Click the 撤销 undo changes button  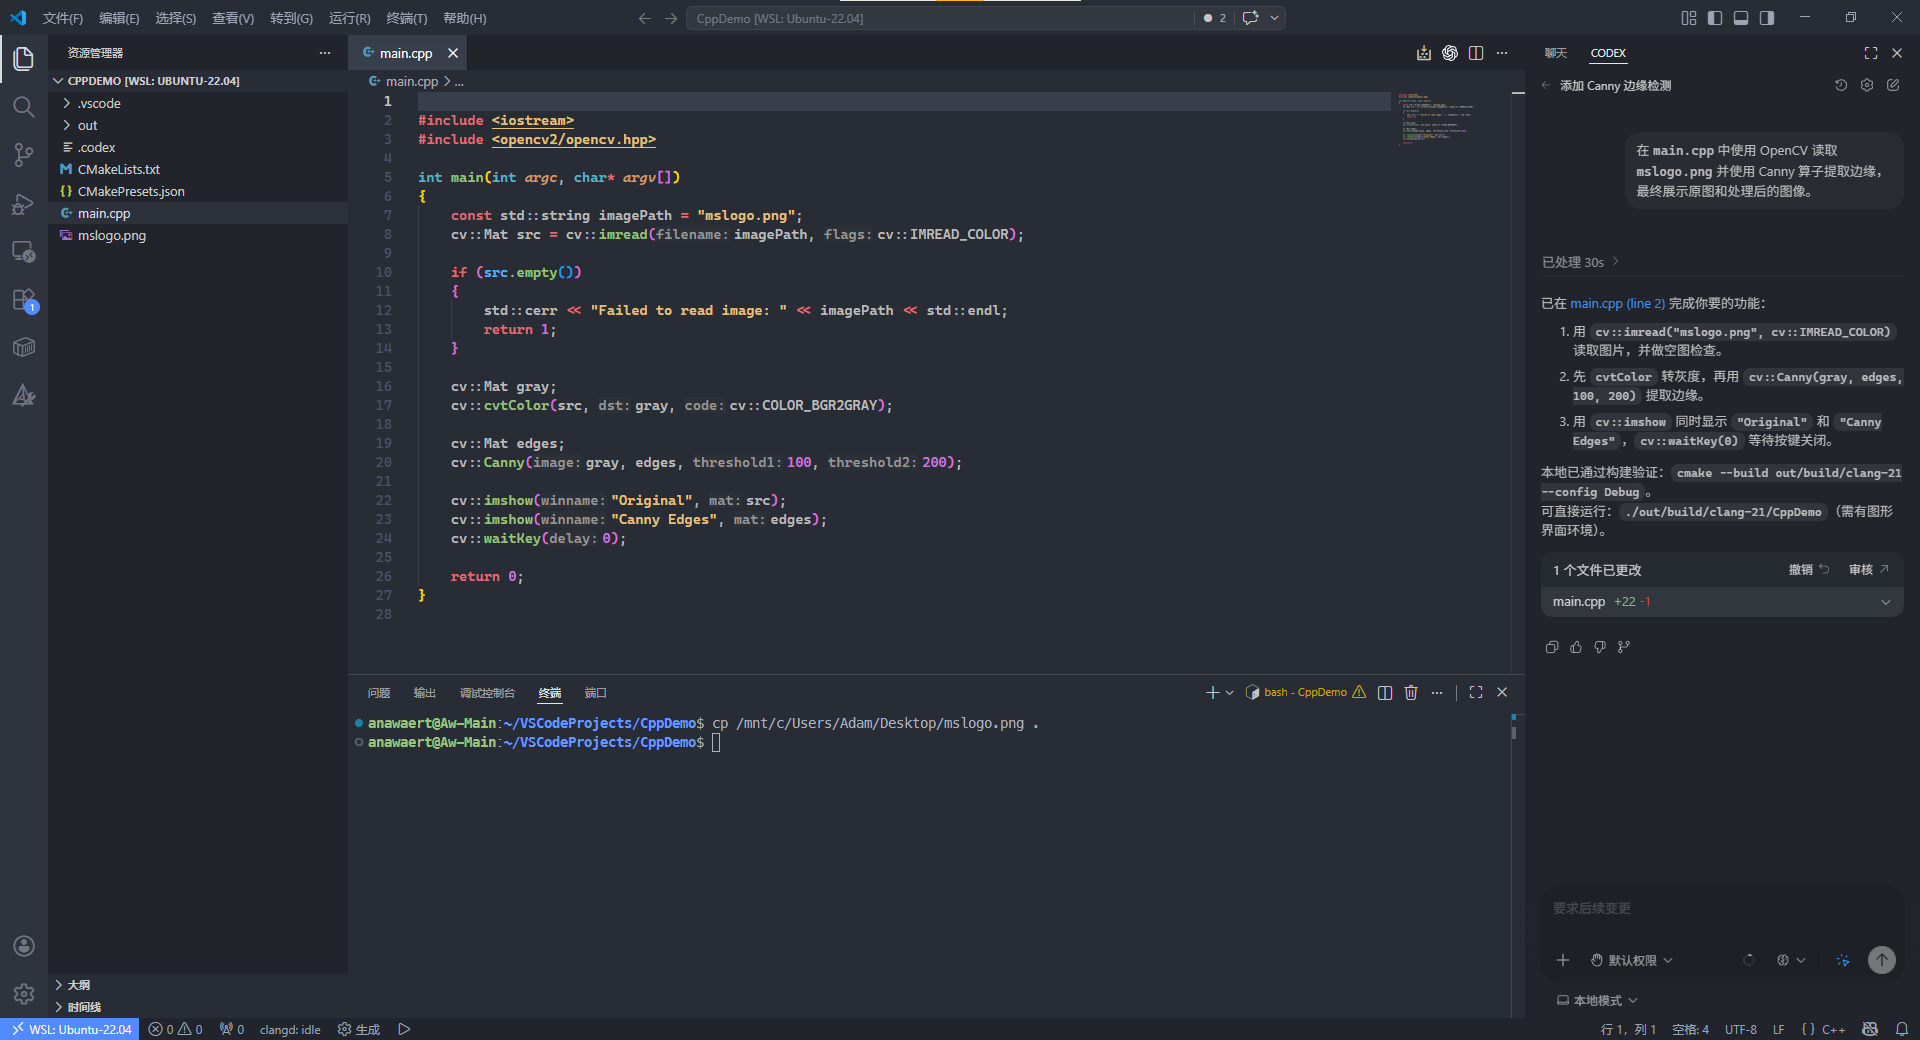point(1808,570)
